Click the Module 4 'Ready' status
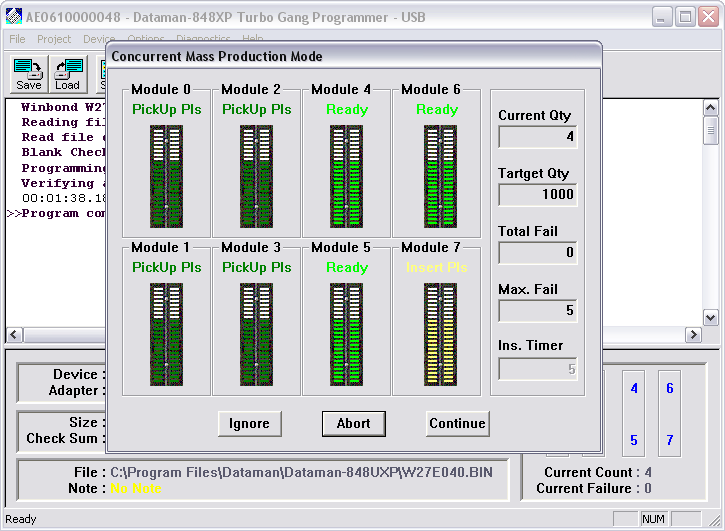Image resolution: width=725 pixels, height=531 pixels. tap(347, 110)
